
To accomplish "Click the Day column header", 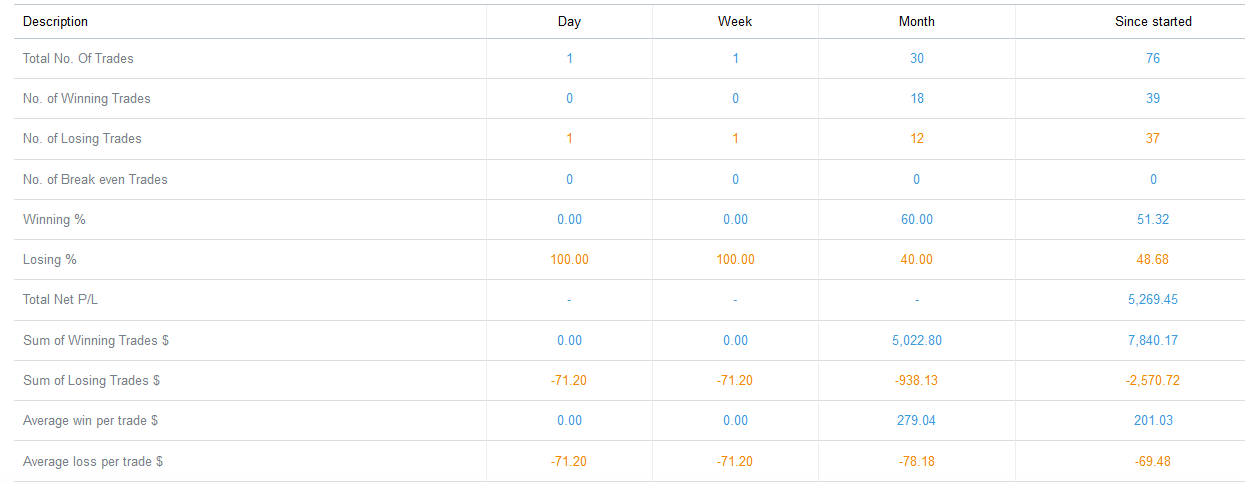I will pyautogui.click(x=569, y=21).
